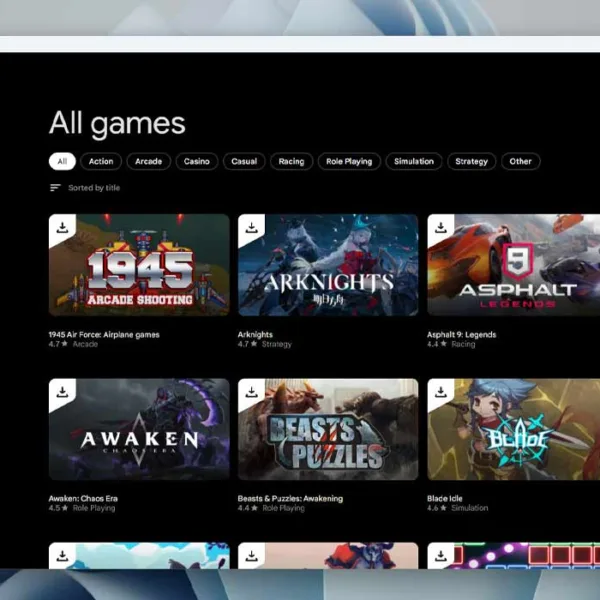Image resolution: width=600 pixels, height=600 pixels.
Task: Open the 1945 Arcade Shooting thumbnail
Action: pyautogui.click(x=139, y=265)
